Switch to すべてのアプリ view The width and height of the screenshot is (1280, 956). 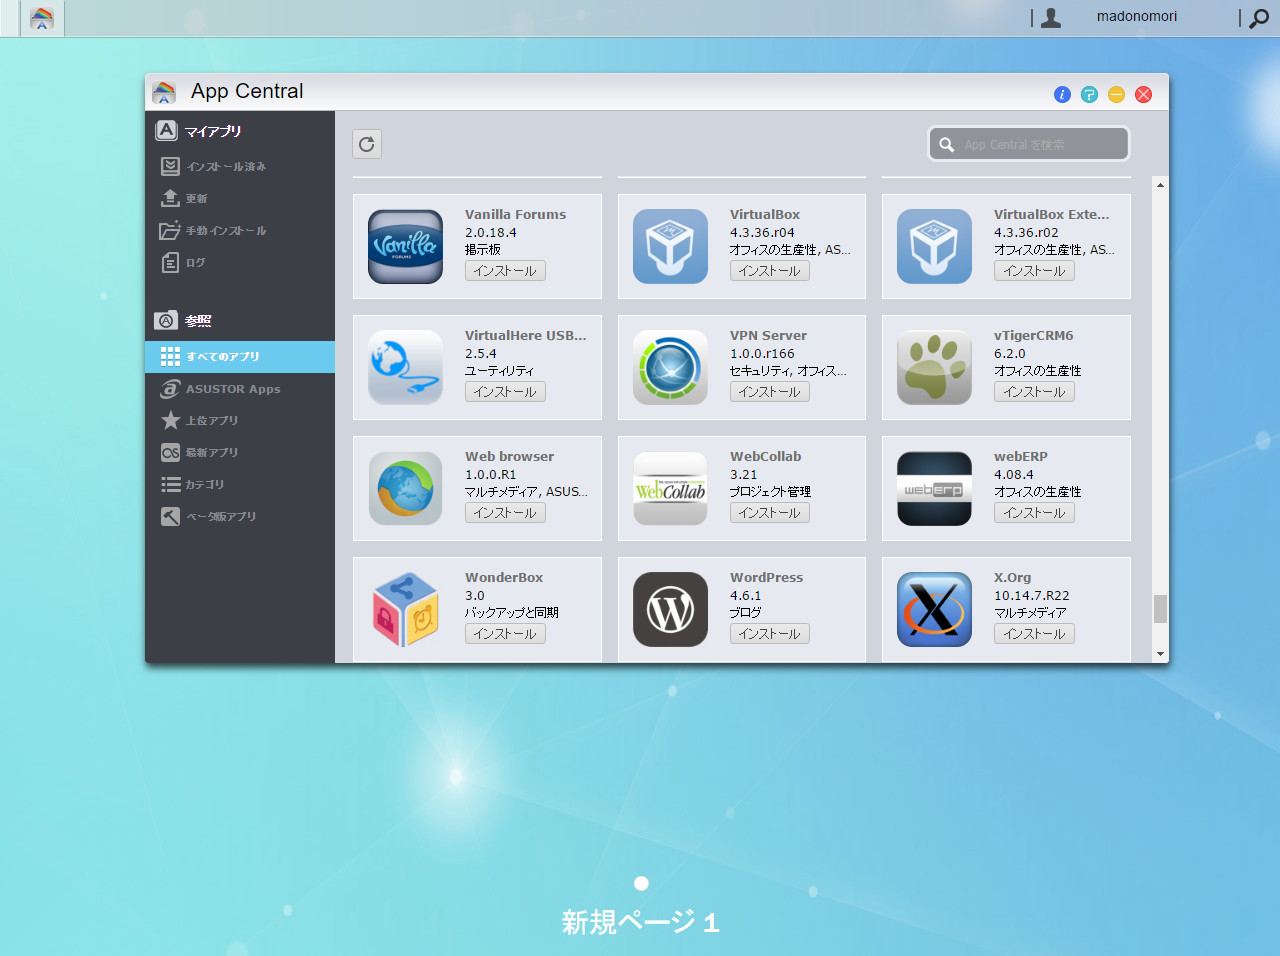click(220, 357)
